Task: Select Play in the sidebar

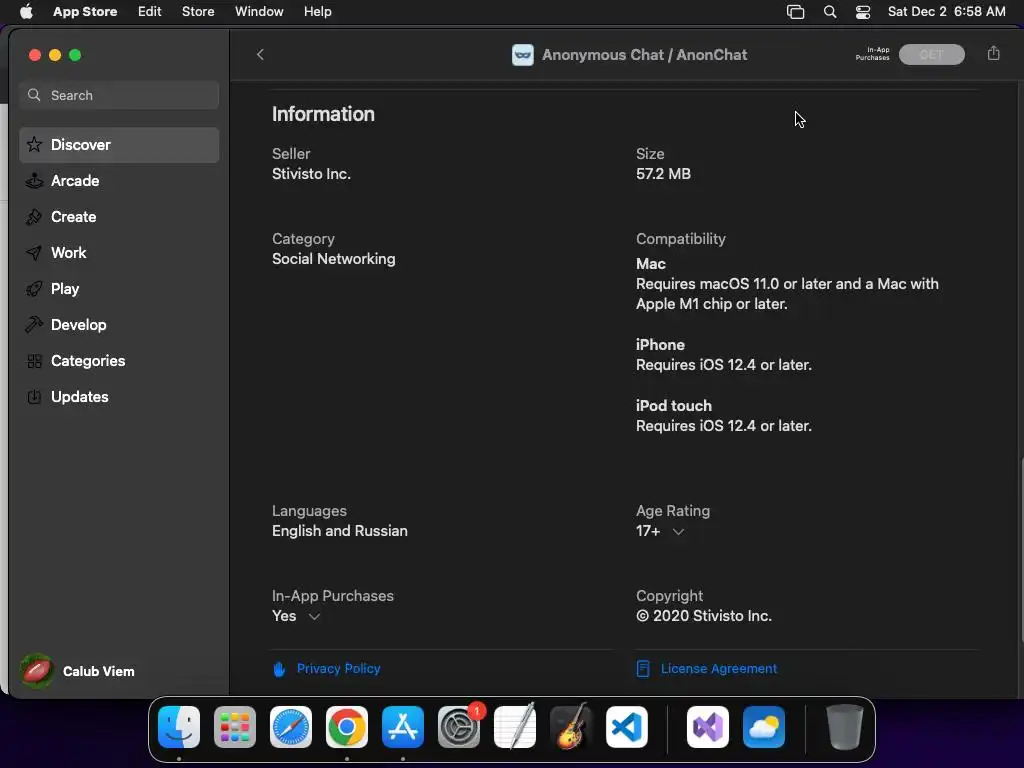Action: click(x=120, y=289)
